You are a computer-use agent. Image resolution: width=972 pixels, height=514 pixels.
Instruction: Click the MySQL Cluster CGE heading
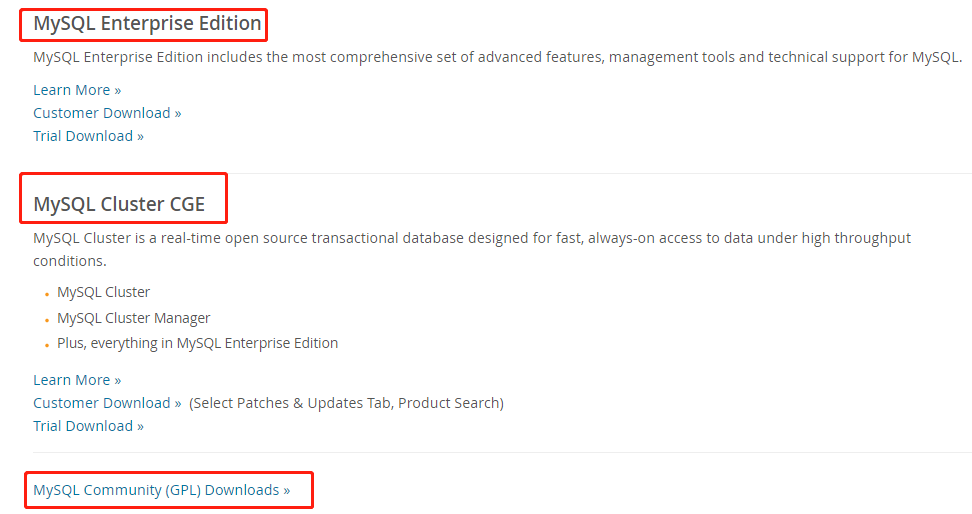(119, 205)
